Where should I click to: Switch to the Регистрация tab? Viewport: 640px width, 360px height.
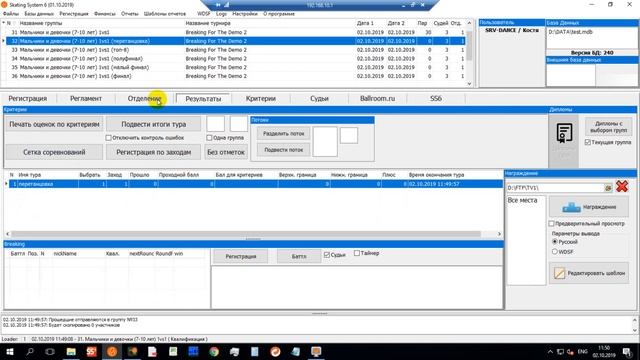click(28, 99)
